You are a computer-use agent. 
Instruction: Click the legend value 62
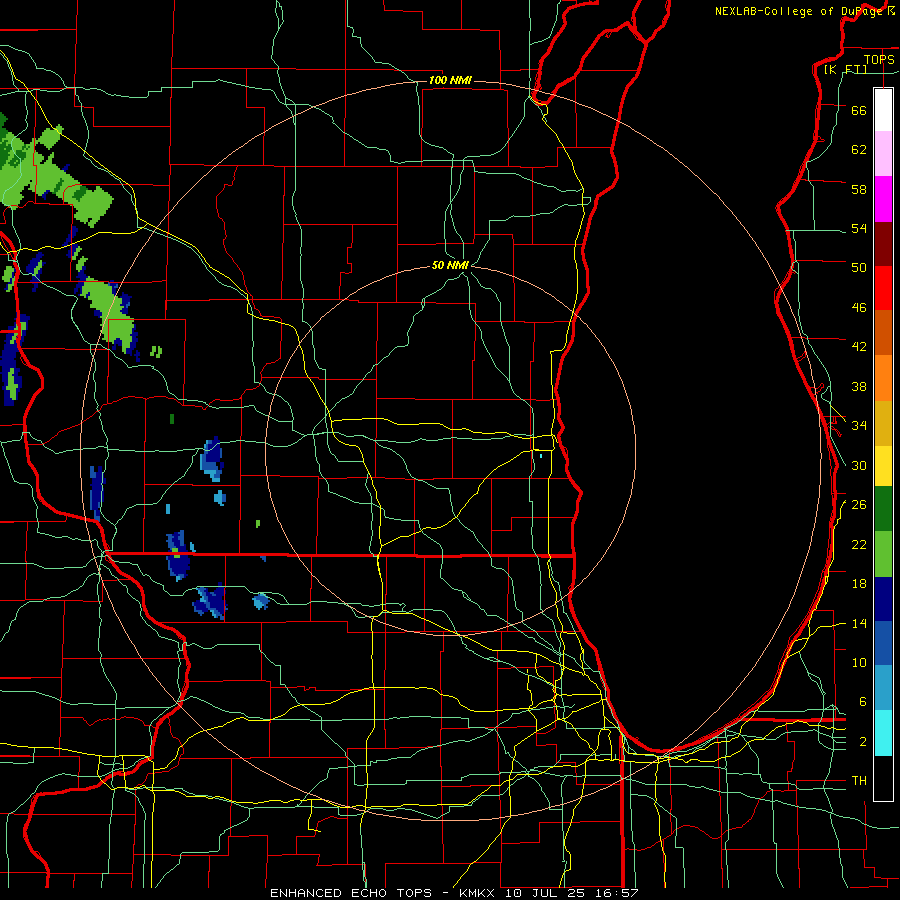(x=859, y=150)
